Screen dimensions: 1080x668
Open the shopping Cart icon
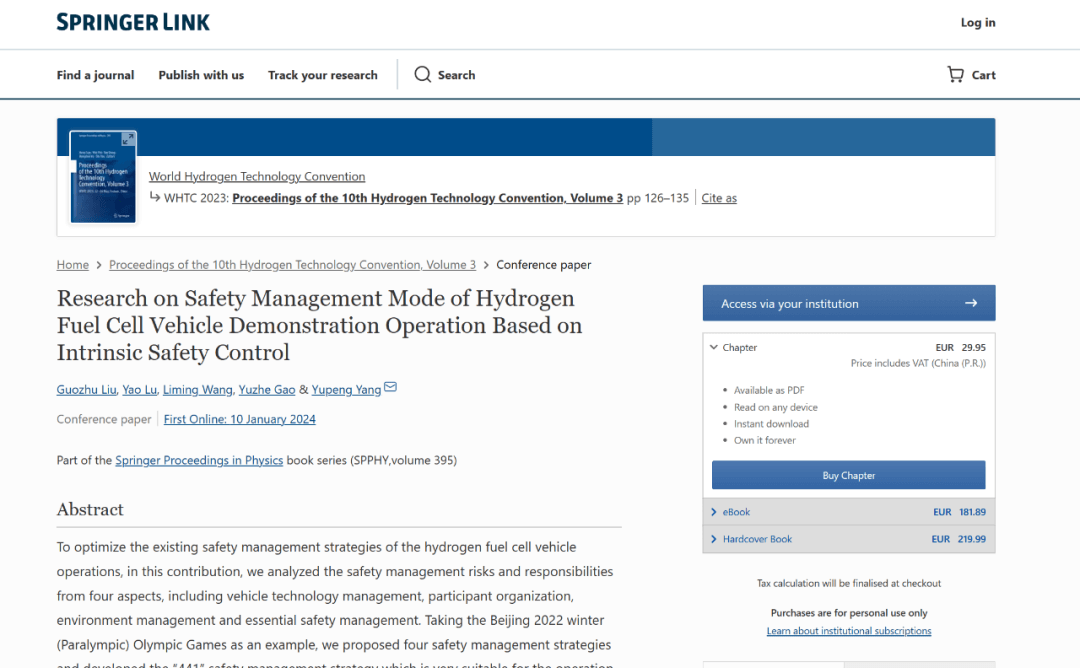pyautogui.click(x=956, y=75)
